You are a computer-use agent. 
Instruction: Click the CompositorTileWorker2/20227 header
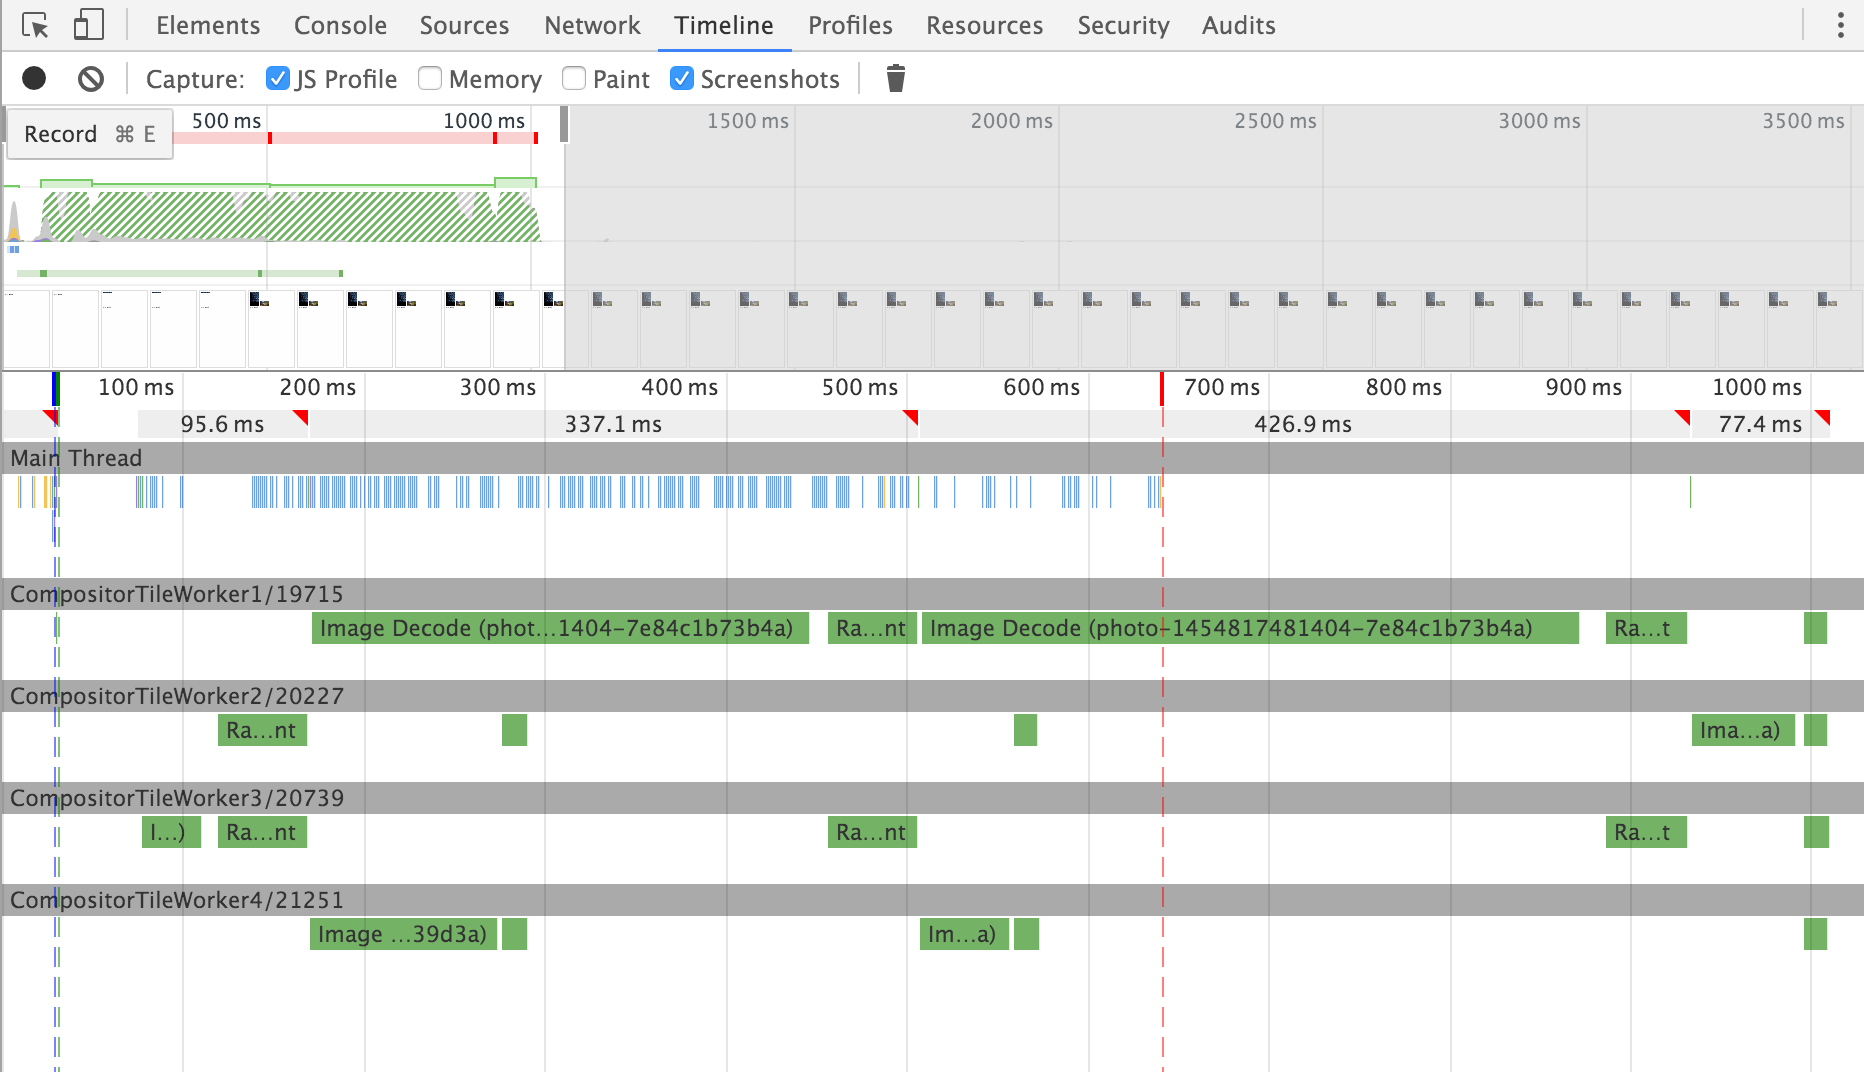(x=932, y=696)
